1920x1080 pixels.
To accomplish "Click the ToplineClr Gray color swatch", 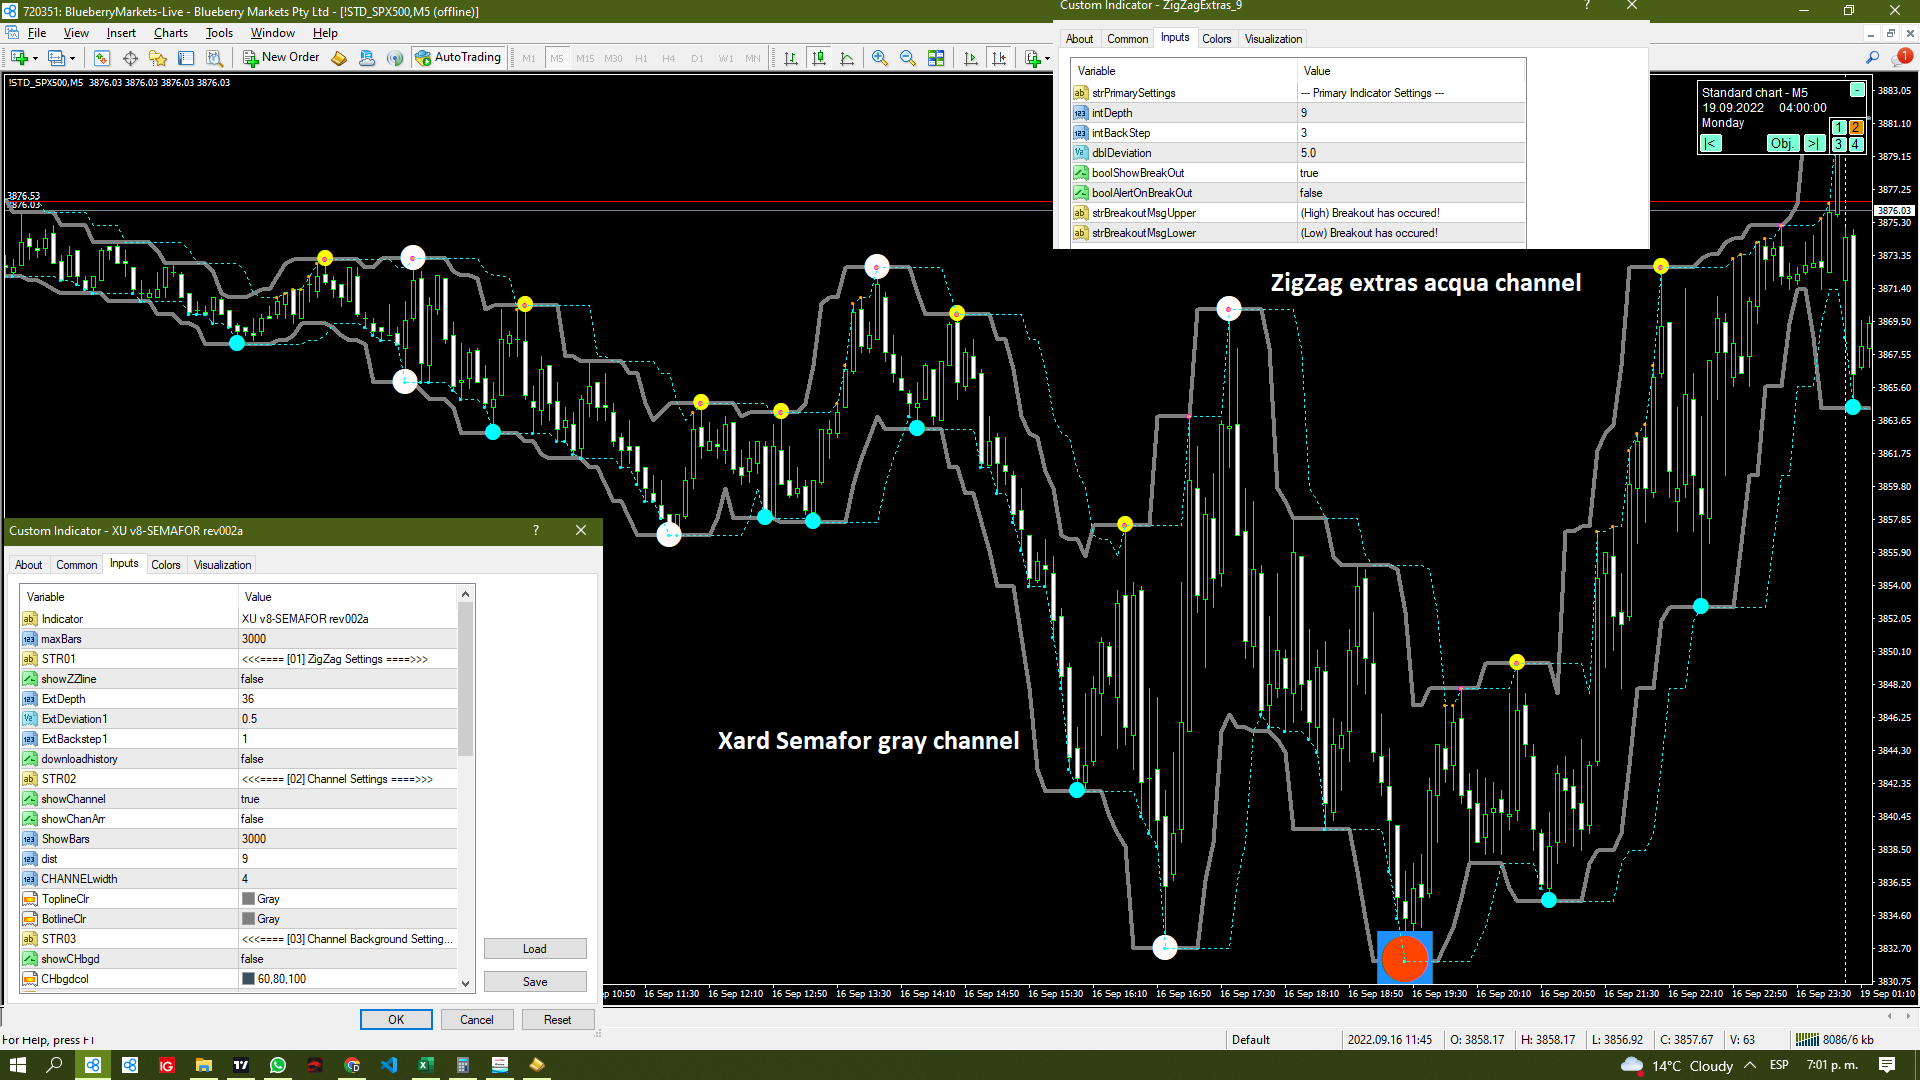I will pyautogui.click(x=249, y=899).
